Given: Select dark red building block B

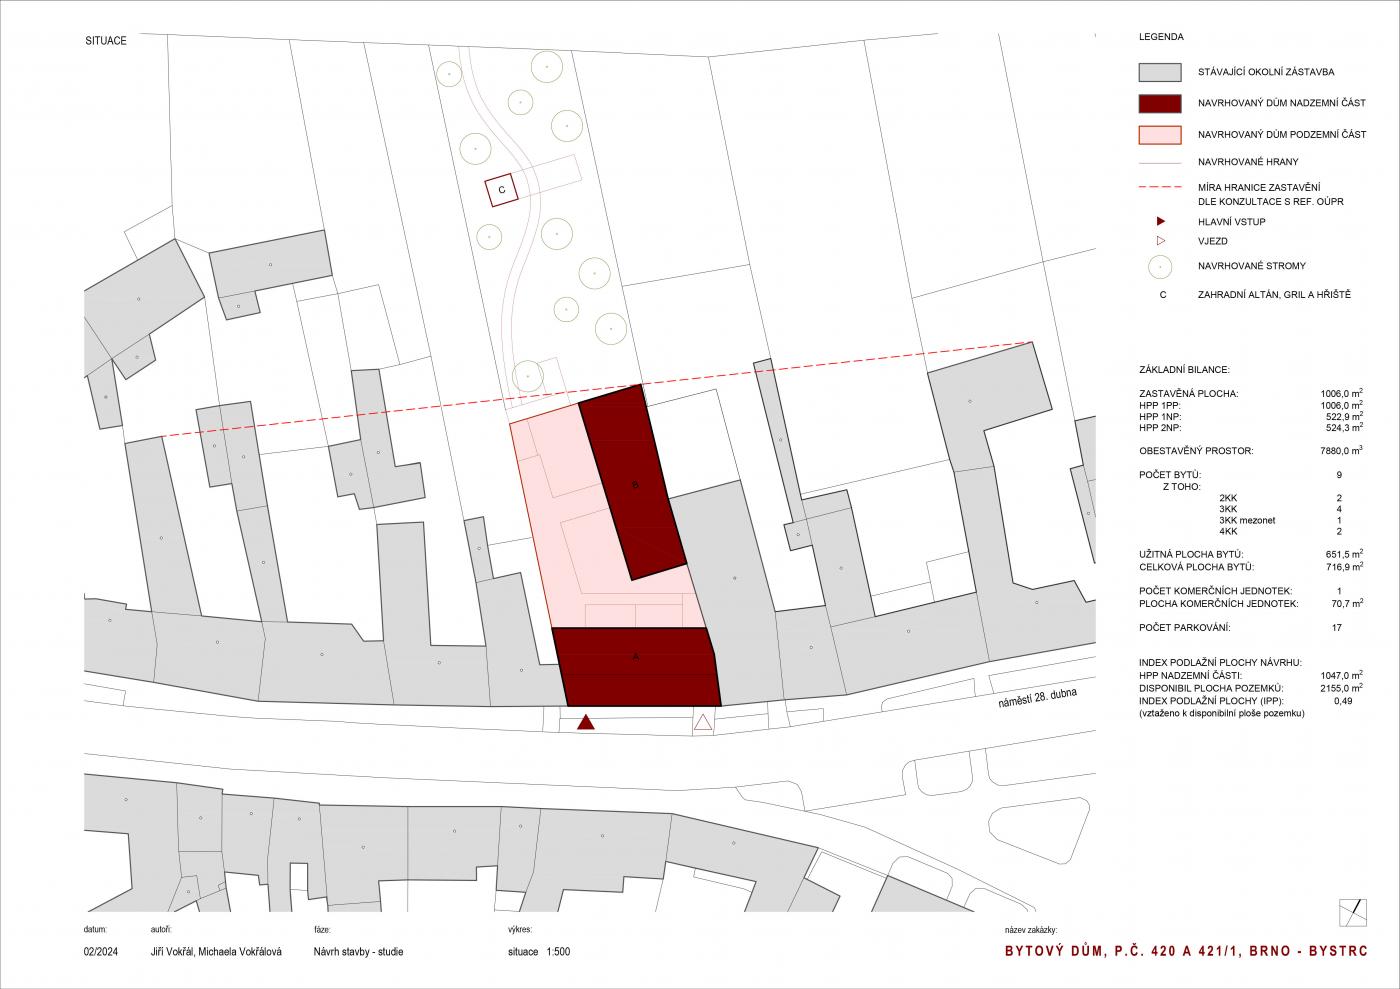Looking at the screenshot, I should pos(633,483).
